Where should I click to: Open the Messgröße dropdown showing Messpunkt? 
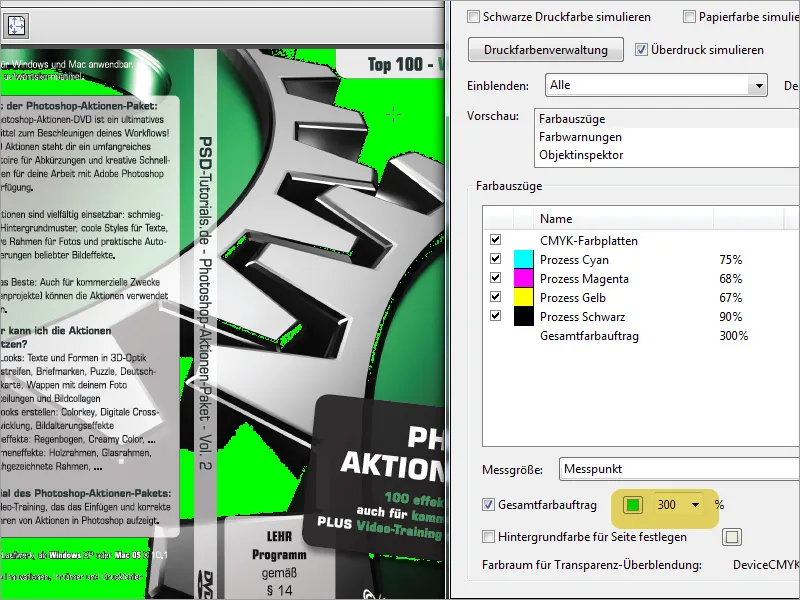tap(679, 469)
